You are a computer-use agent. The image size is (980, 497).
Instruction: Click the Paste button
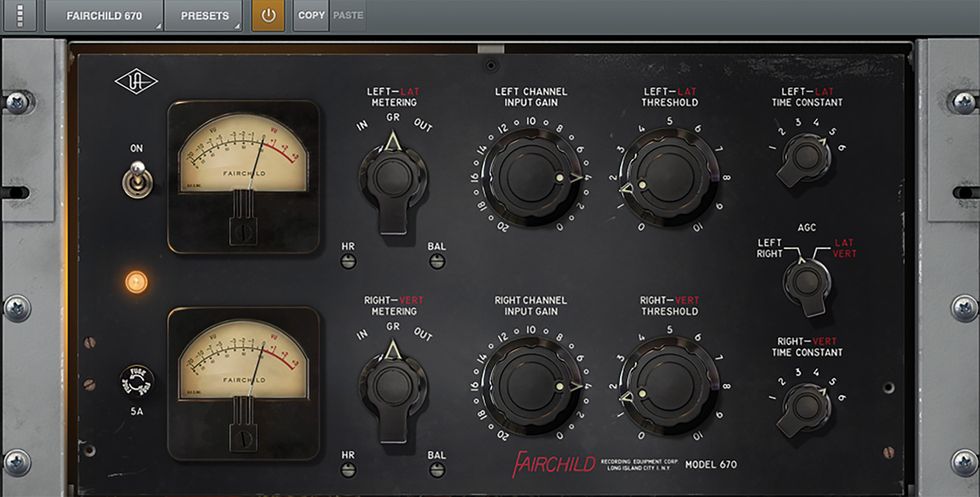(x=348, y=16)
